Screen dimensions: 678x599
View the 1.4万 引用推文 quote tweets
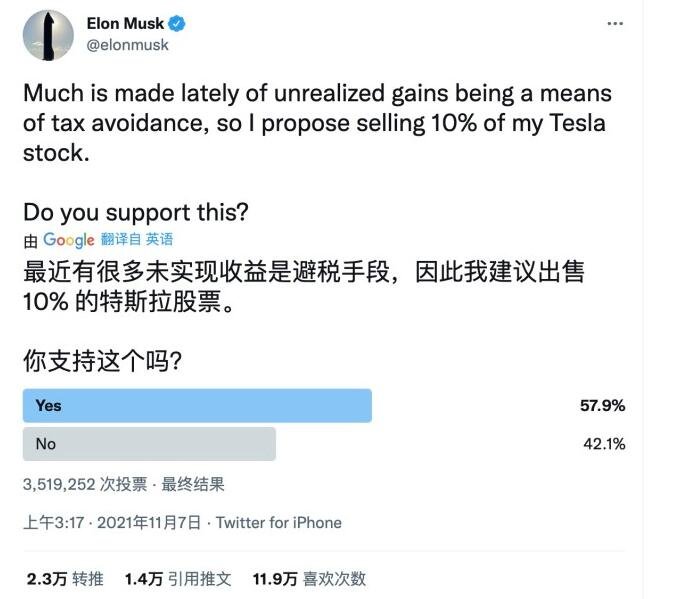click(x=177, y=578)
